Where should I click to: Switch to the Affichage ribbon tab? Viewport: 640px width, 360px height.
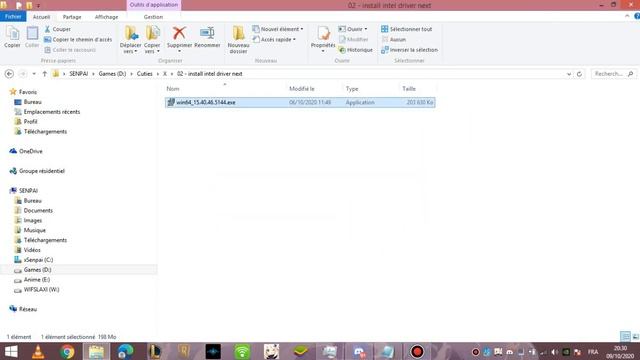pyautogui.click(x=106, y=17)
